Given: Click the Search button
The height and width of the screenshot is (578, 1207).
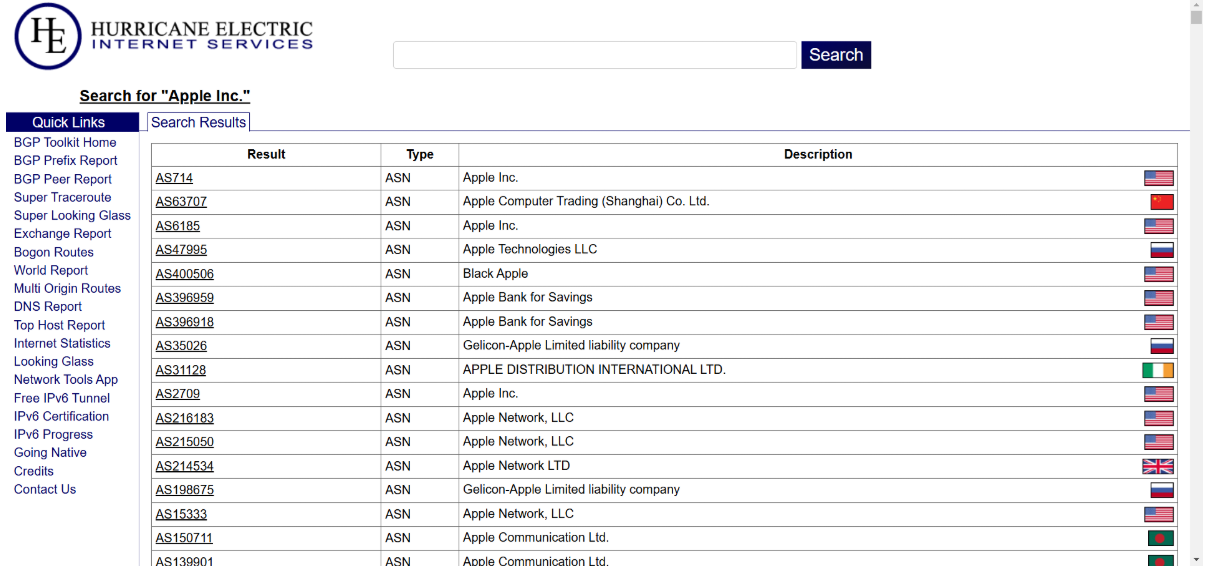Looking at the screenshot, I should coord(836,55).
